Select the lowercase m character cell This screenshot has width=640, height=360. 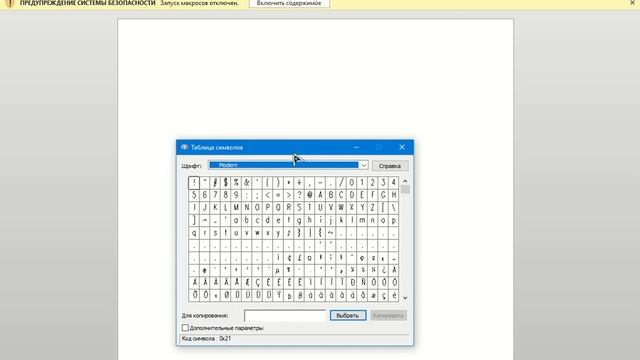tap(362, 220)
